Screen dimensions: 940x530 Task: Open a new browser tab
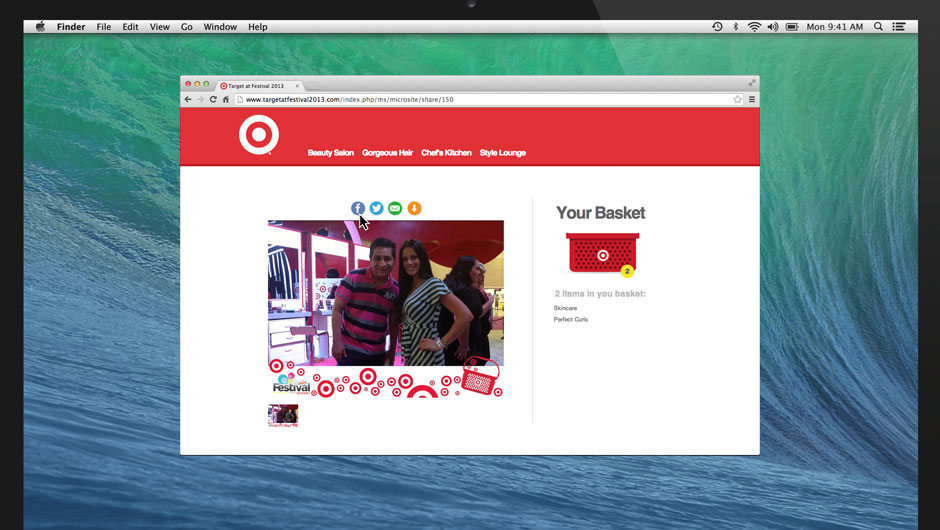312,86
